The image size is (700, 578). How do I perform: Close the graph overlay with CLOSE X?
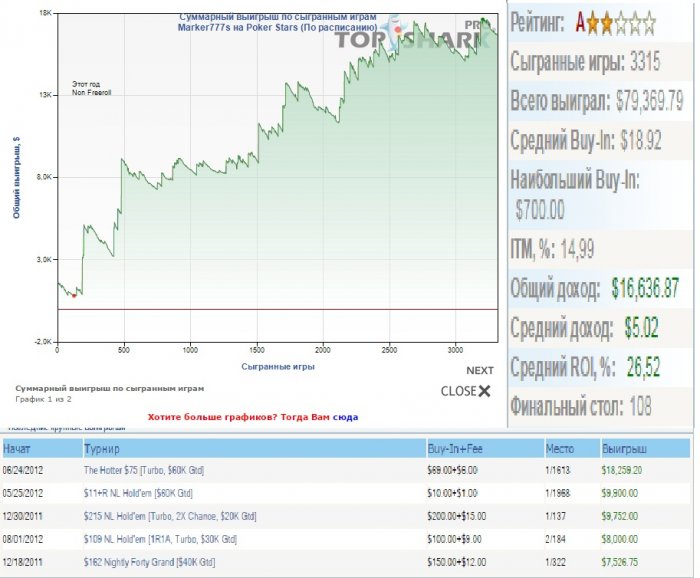coord(466,391)
